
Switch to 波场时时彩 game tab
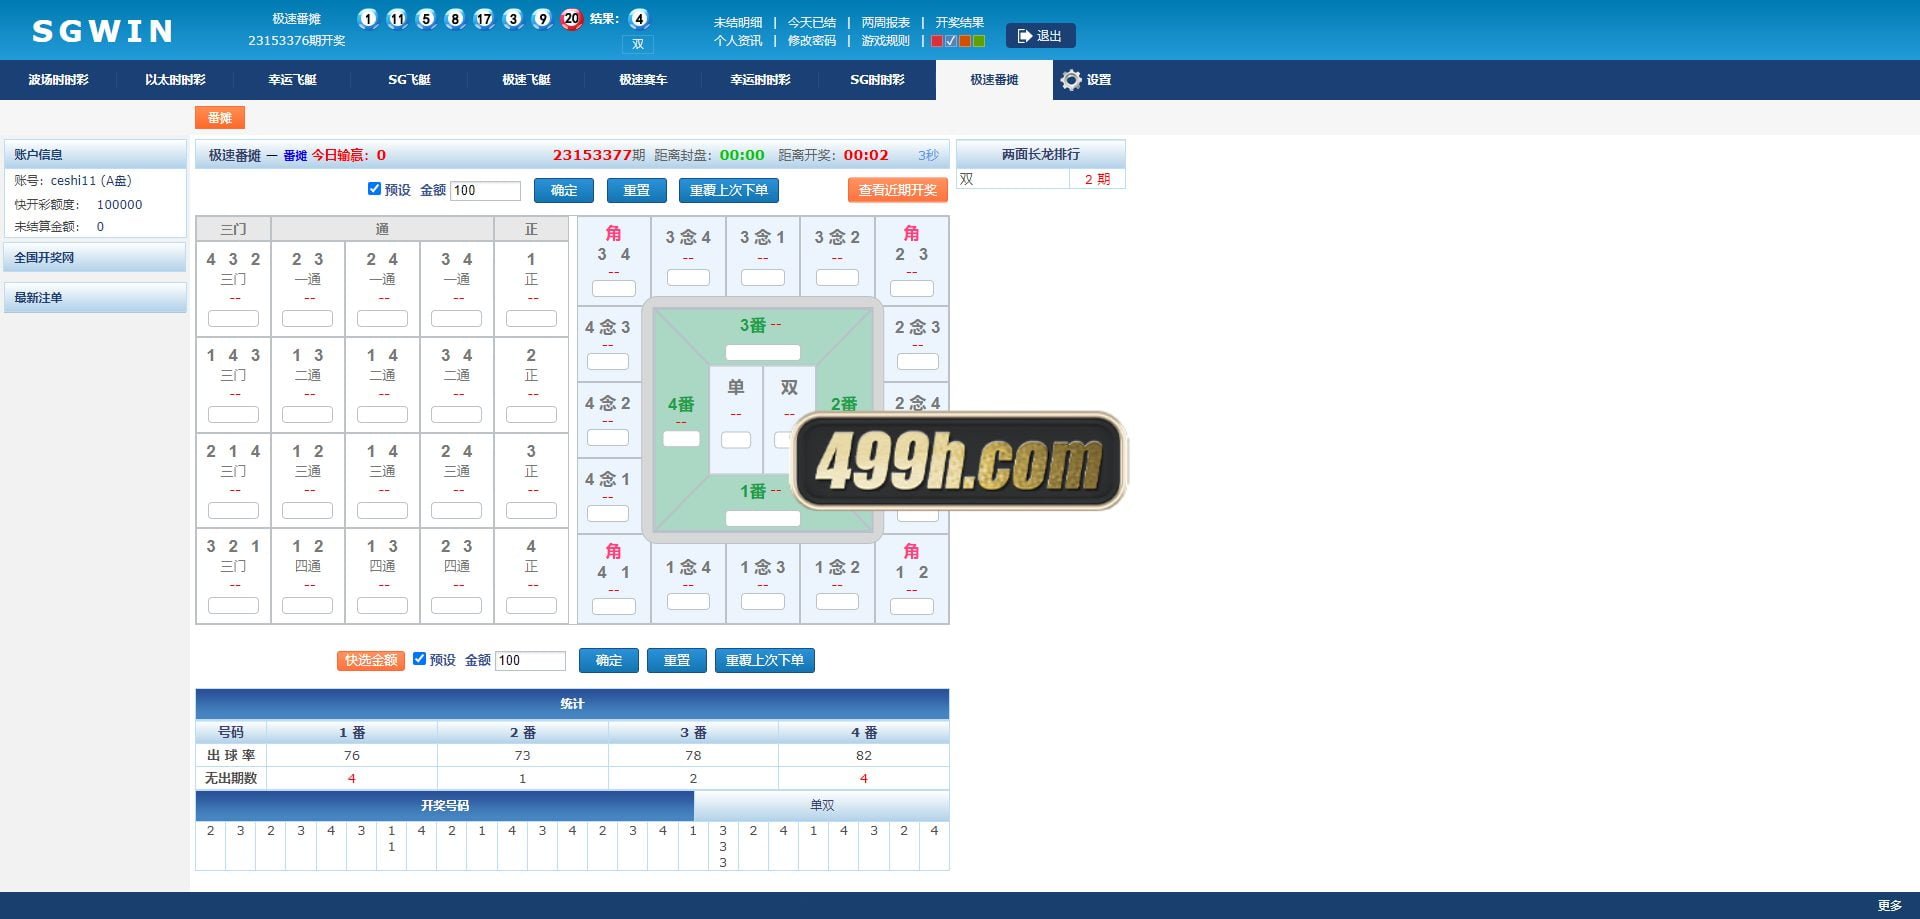pos(58,80)
